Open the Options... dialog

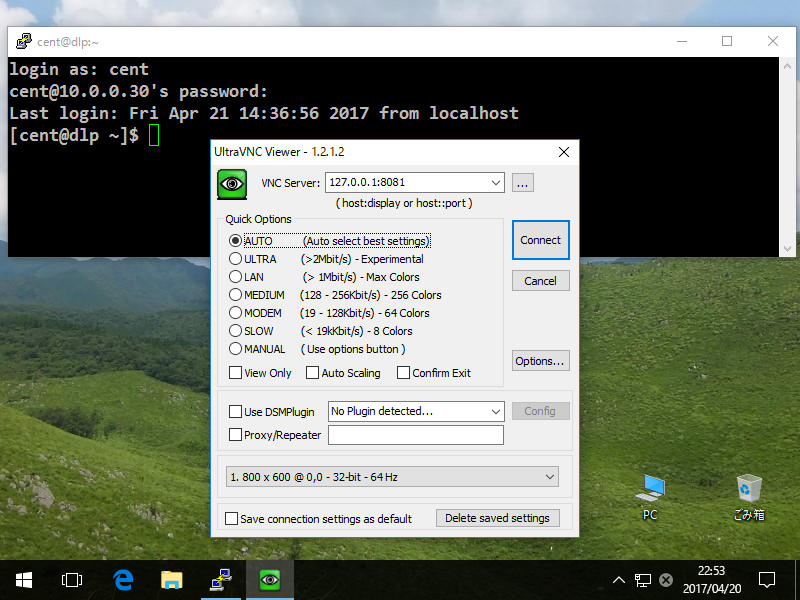tap(540, 361)
